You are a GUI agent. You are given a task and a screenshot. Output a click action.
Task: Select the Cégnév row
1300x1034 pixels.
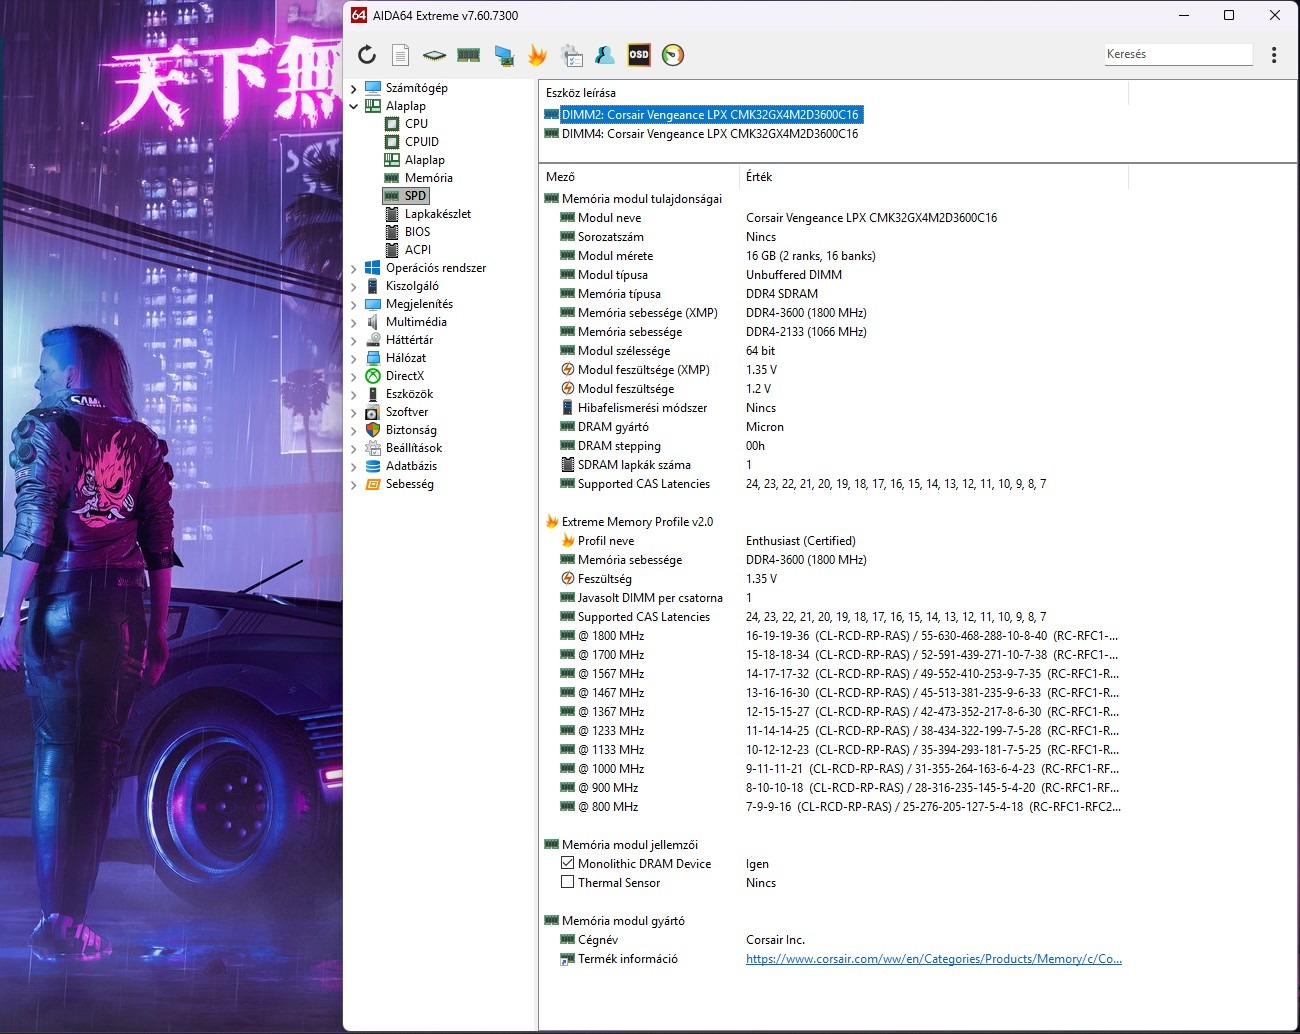pyautogui.click(x=833, y=940)
